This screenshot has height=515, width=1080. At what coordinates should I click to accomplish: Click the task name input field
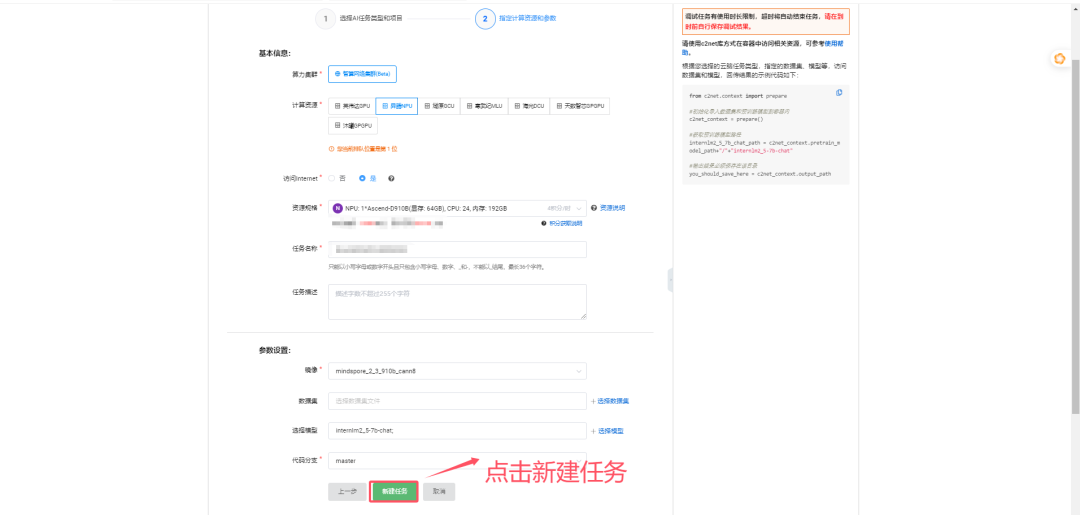coord(457,249)
